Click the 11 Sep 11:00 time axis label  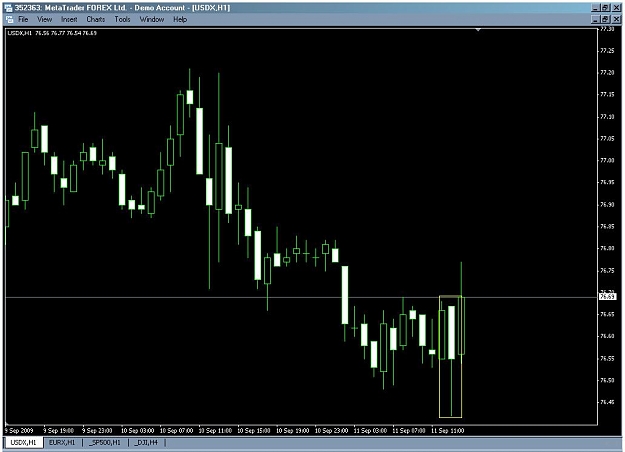[x=448, y=430]
